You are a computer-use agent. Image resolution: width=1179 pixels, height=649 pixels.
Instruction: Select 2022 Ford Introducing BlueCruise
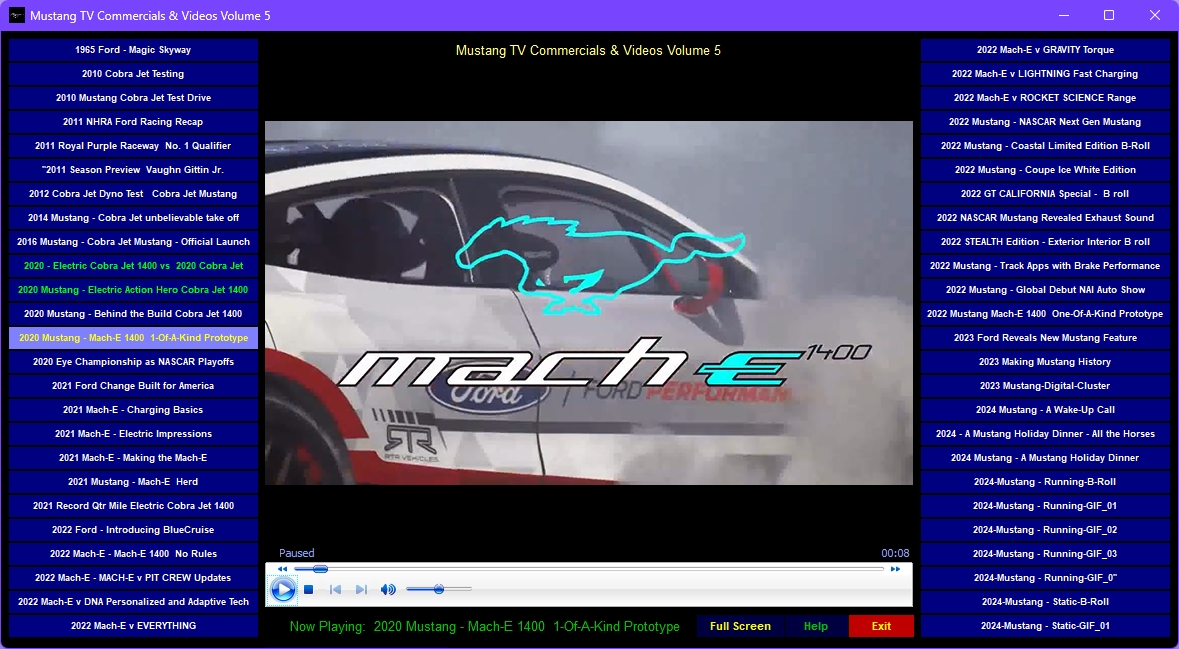pyautogui.click(x=133, y=530)
